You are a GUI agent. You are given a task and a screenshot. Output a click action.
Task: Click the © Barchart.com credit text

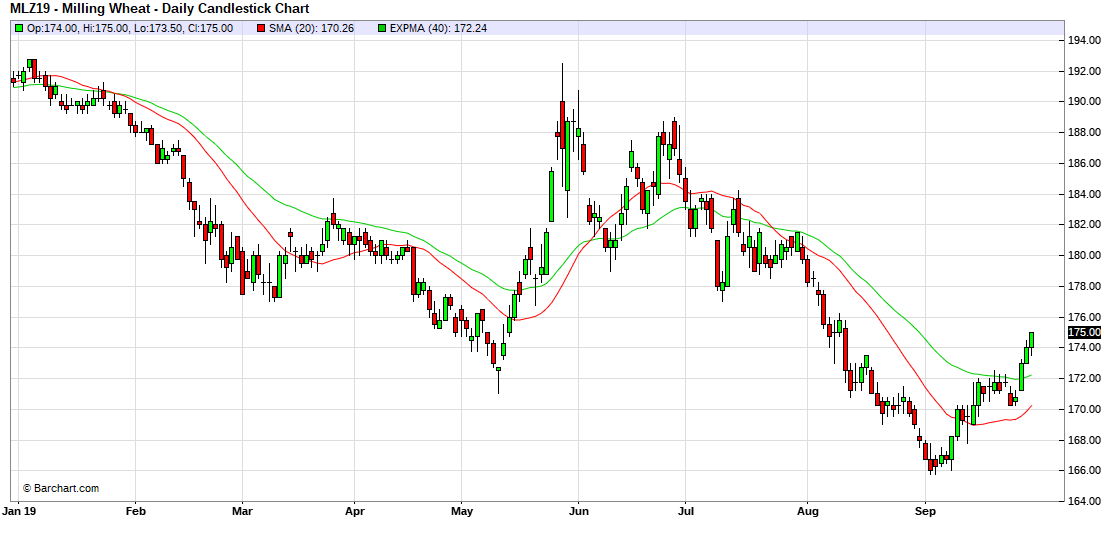click(61, 488)
